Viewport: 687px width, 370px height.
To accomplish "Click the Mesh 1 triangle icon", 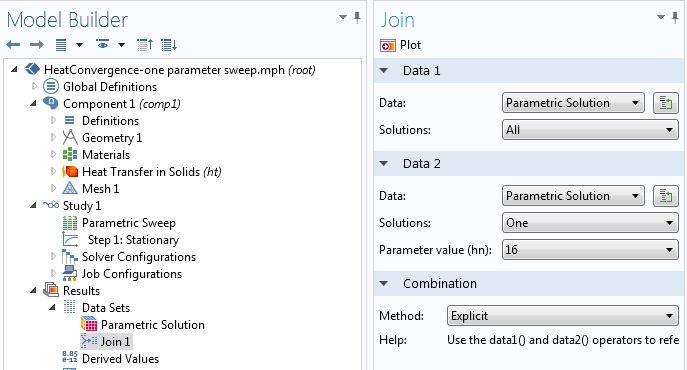I will tap(70, 188).
